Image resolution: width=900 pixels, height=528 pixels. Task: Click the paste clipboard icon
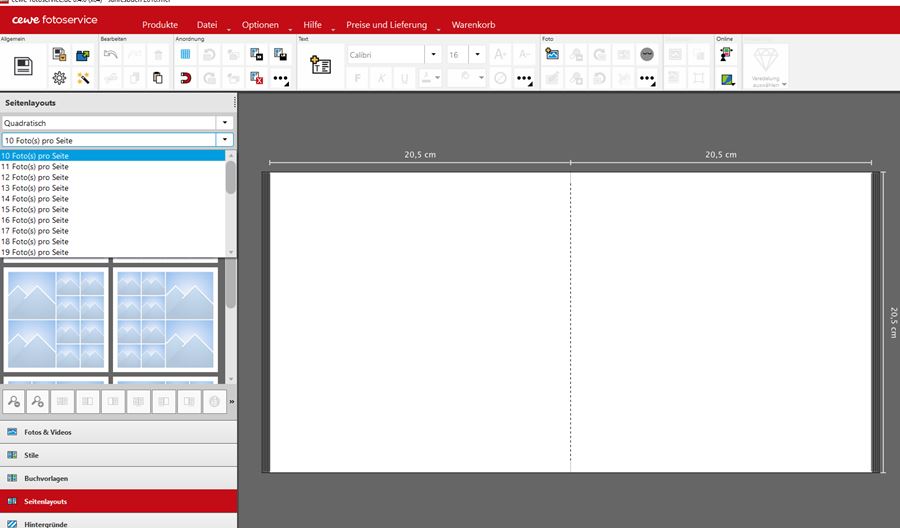[157, 78]
